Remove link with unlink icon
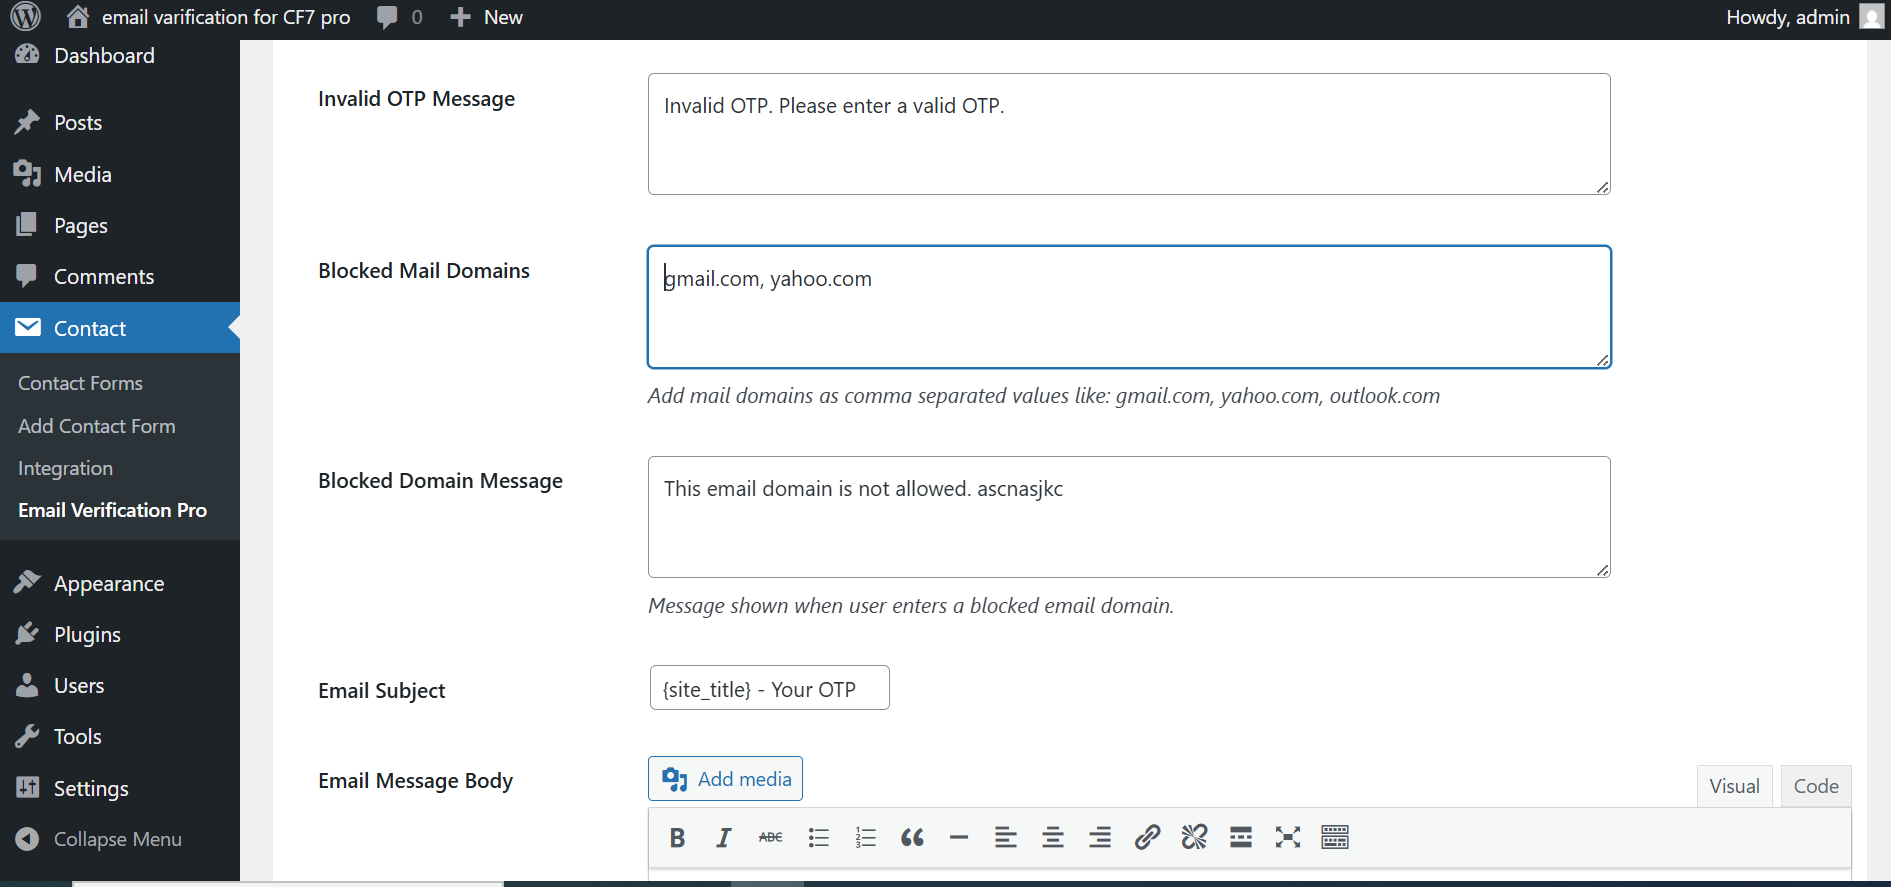This screenshot has height=887, width=1891. [x=1194, y=838]
